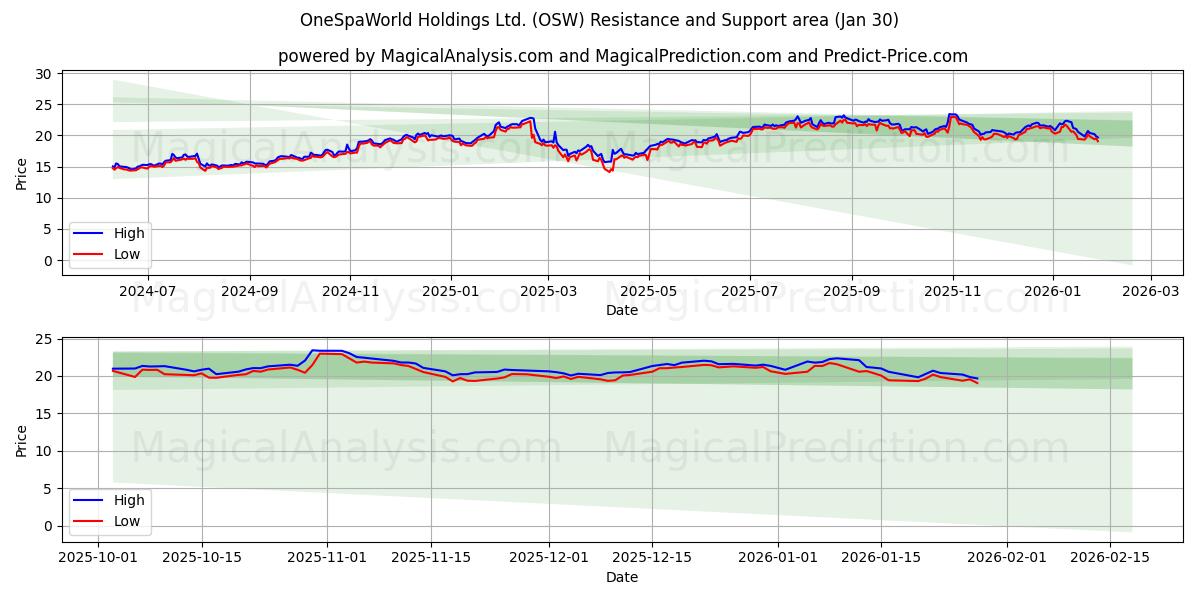
Task: Click the top chart 'Date' axis label
Action: (x=622, y=311)
